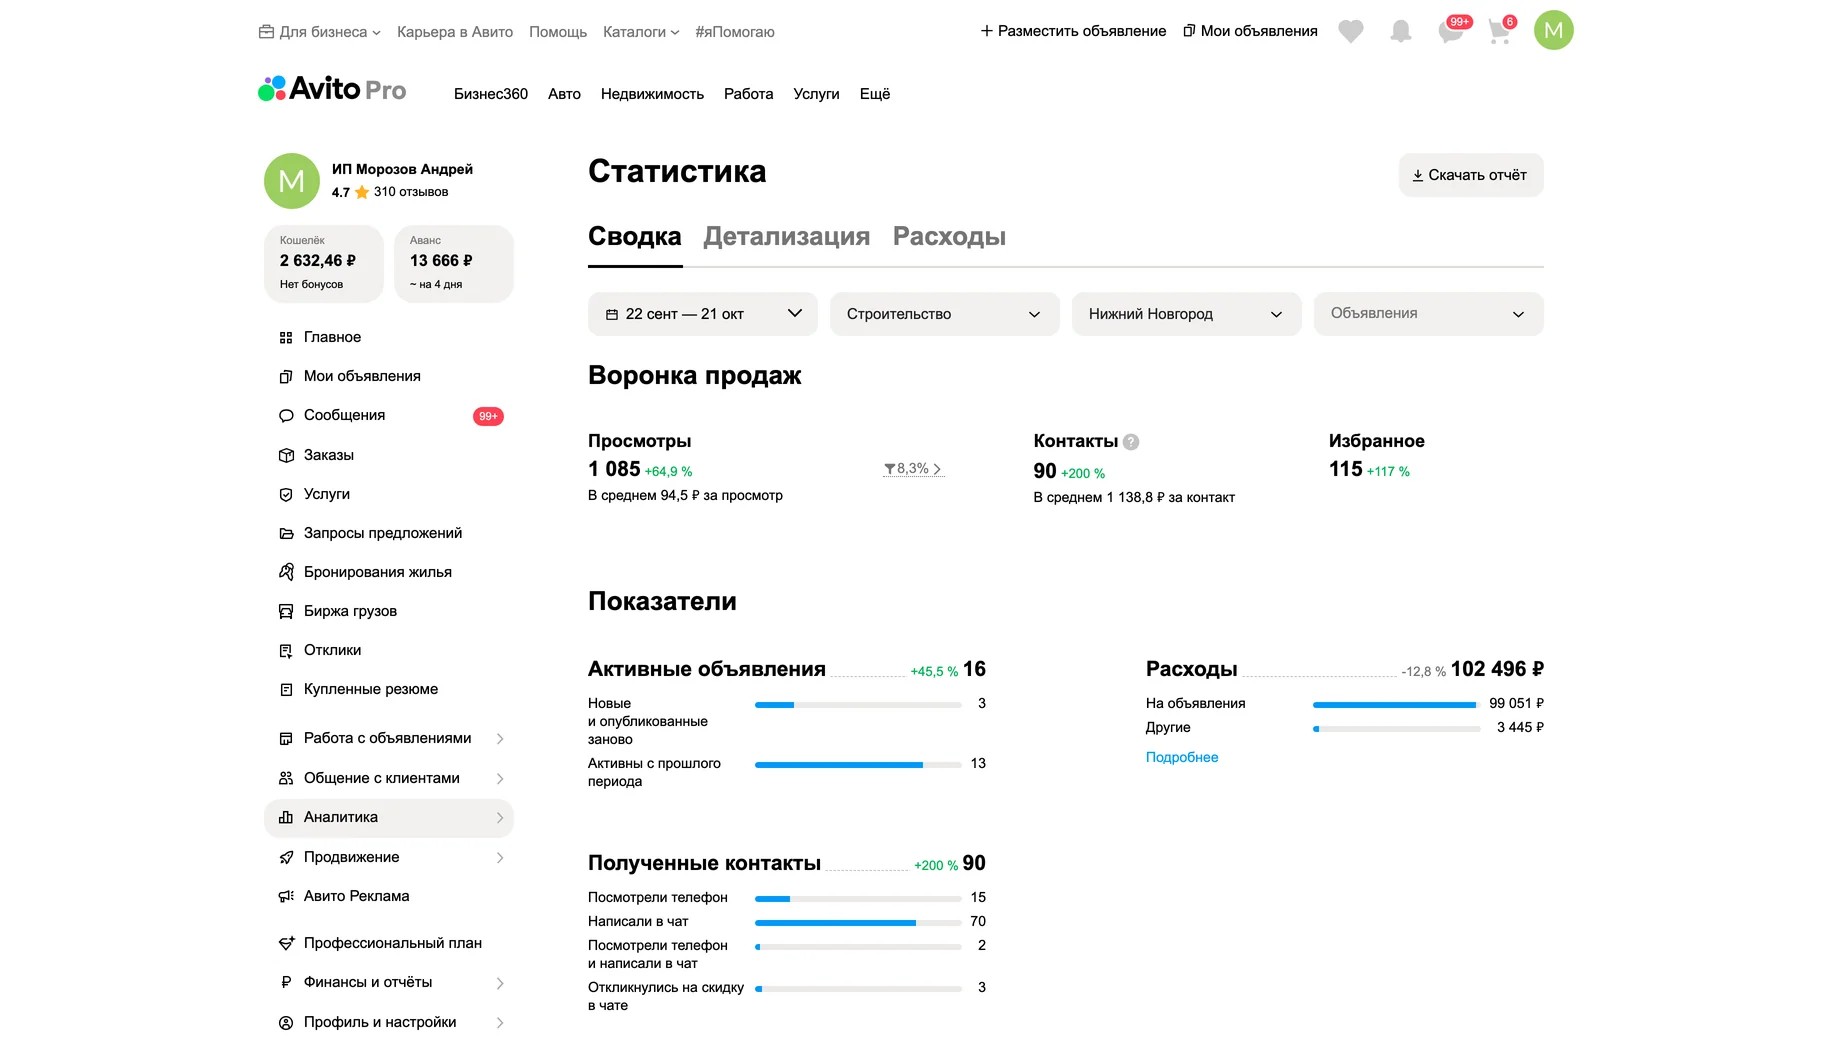Click the Подробнее link under Расходы
Viewport: 1832px width, 1040px height.
pyautogui.click(x=1182, y=758)
